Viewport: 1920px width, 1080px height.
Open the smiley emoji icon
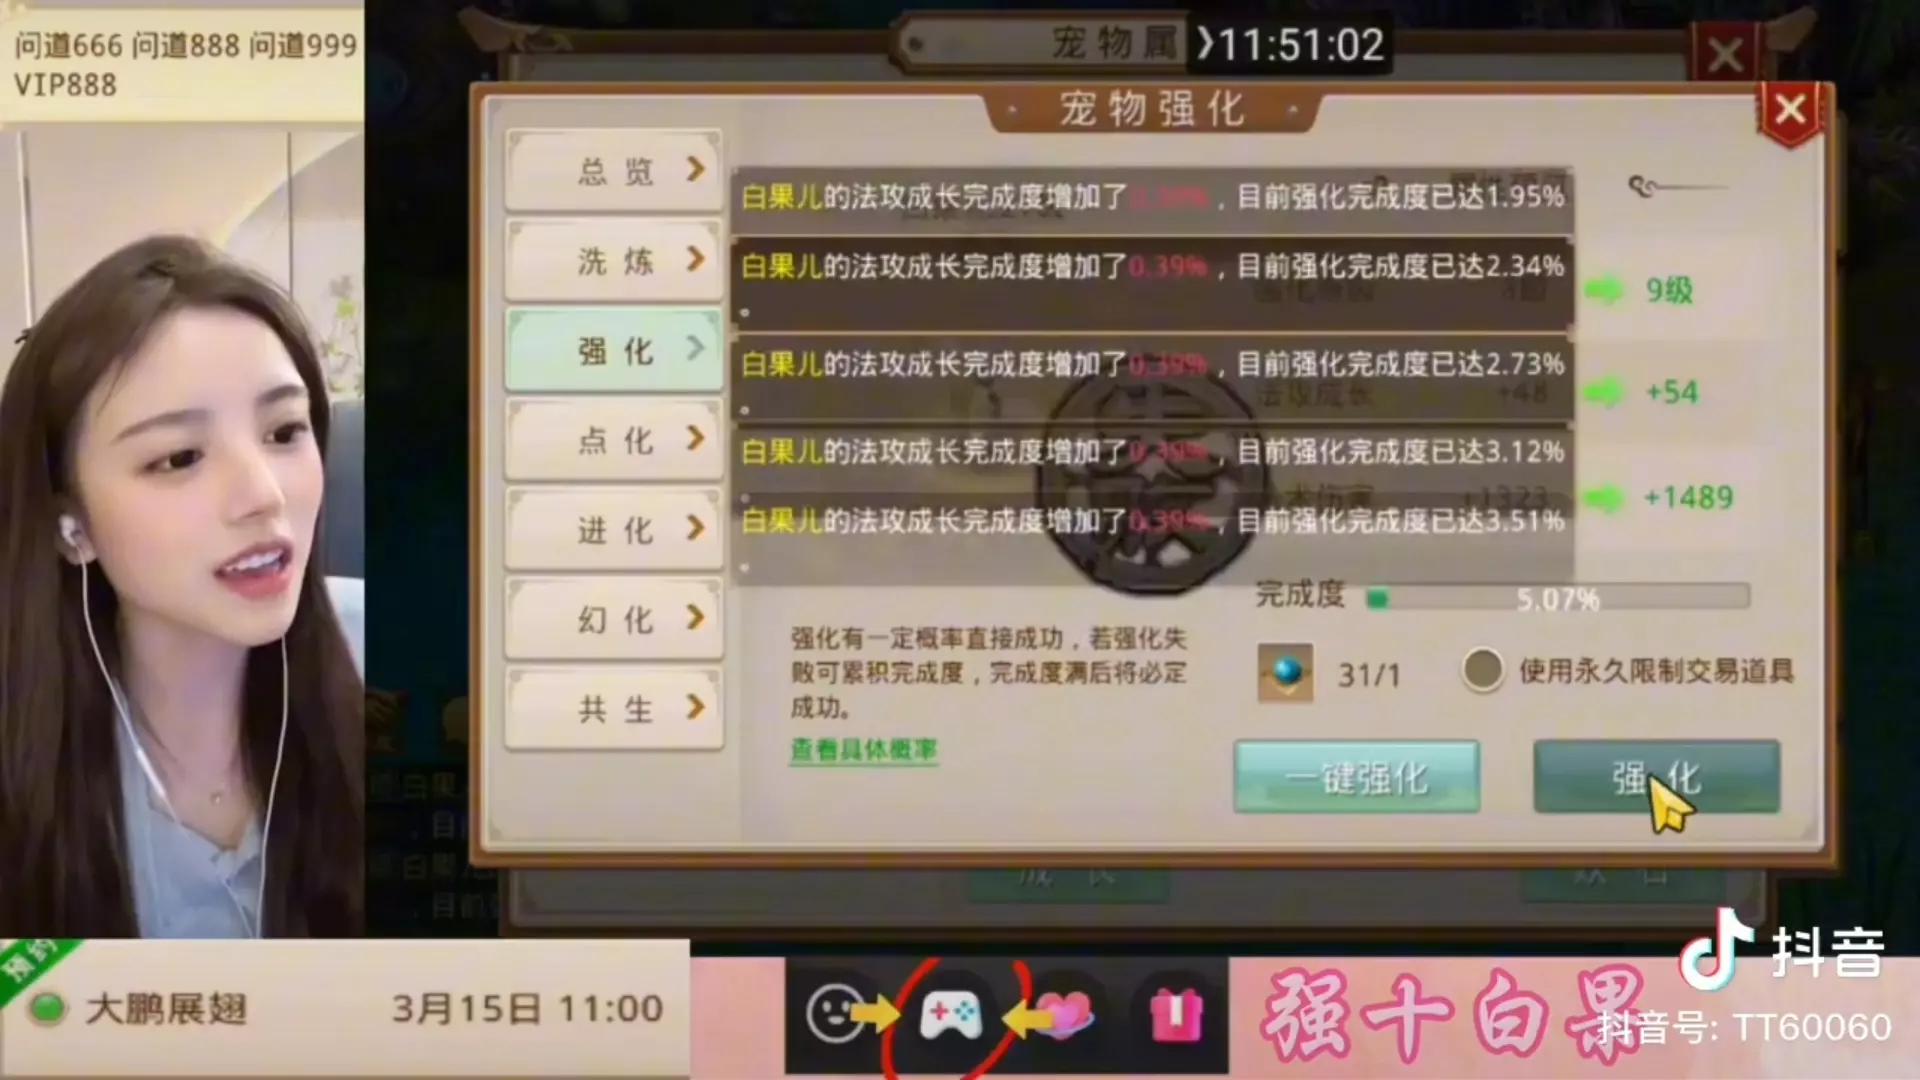pyautogui.click(x=835, y=1014)
